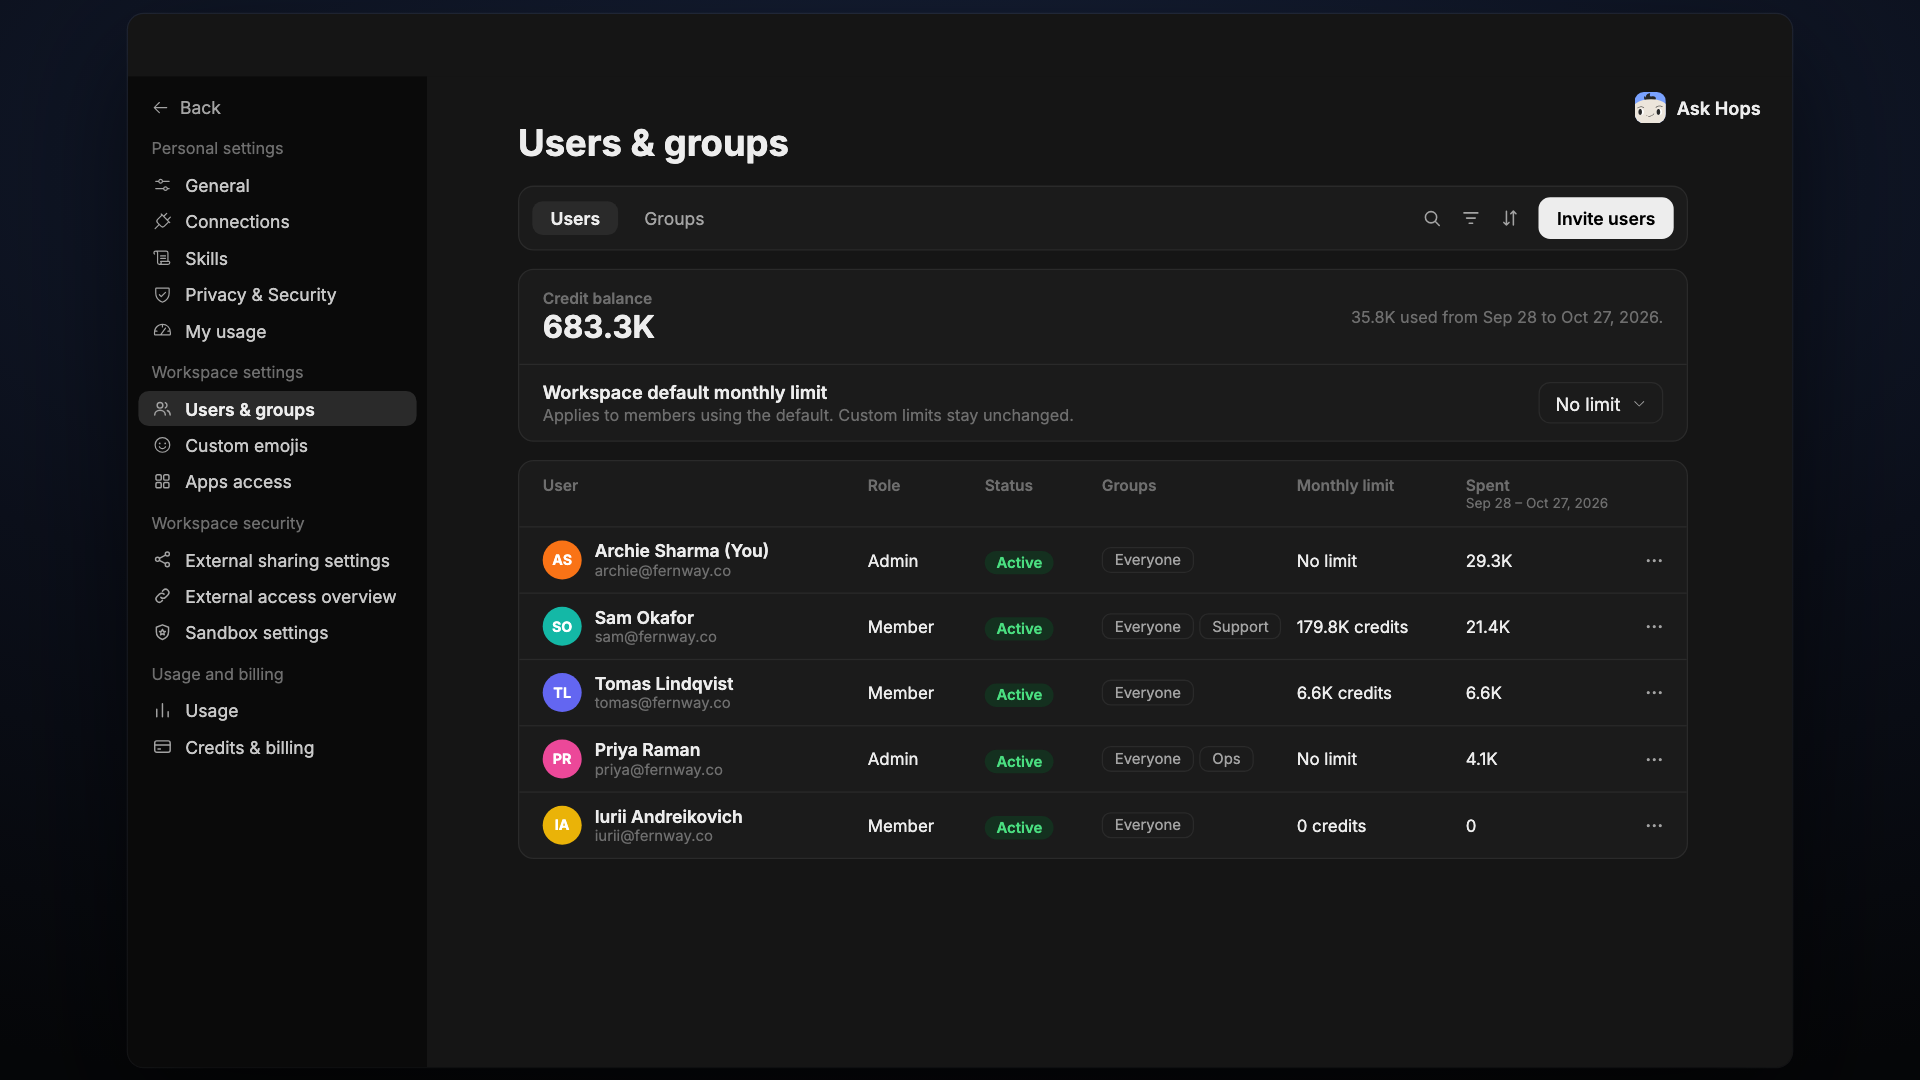Click Priya Raman's PR avatar
This screenshot has height=1080, width=1920.
tap(562, 759)
